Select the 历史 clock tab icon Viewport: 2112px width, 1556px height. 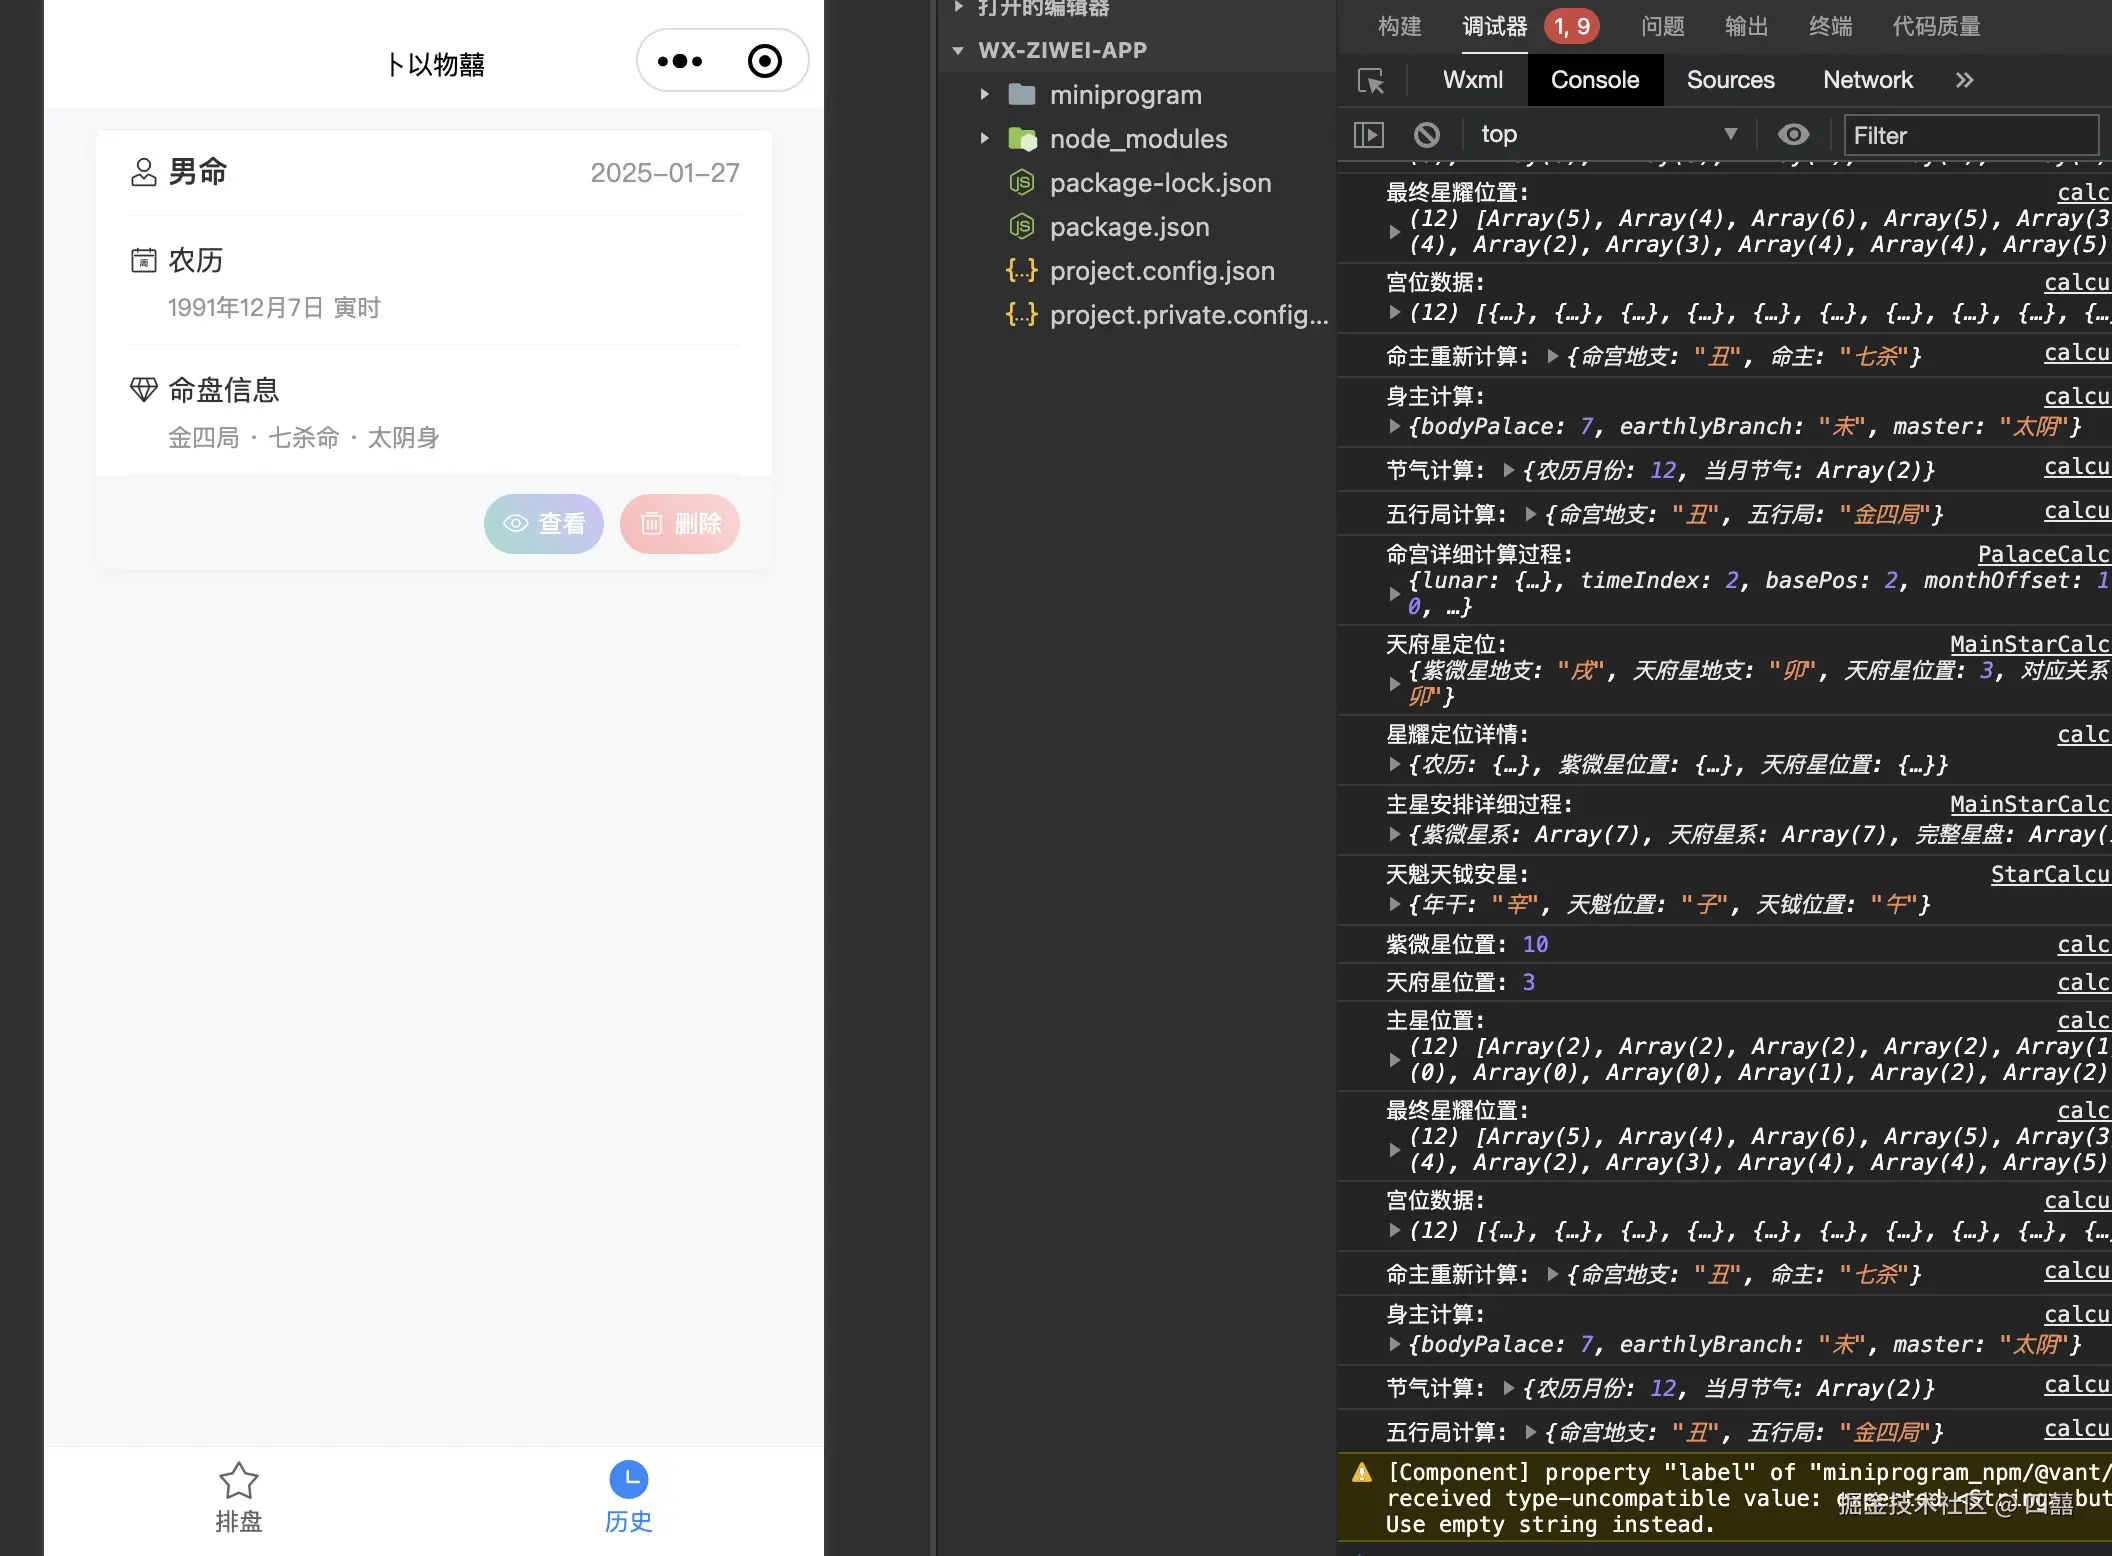(628, 1479)
